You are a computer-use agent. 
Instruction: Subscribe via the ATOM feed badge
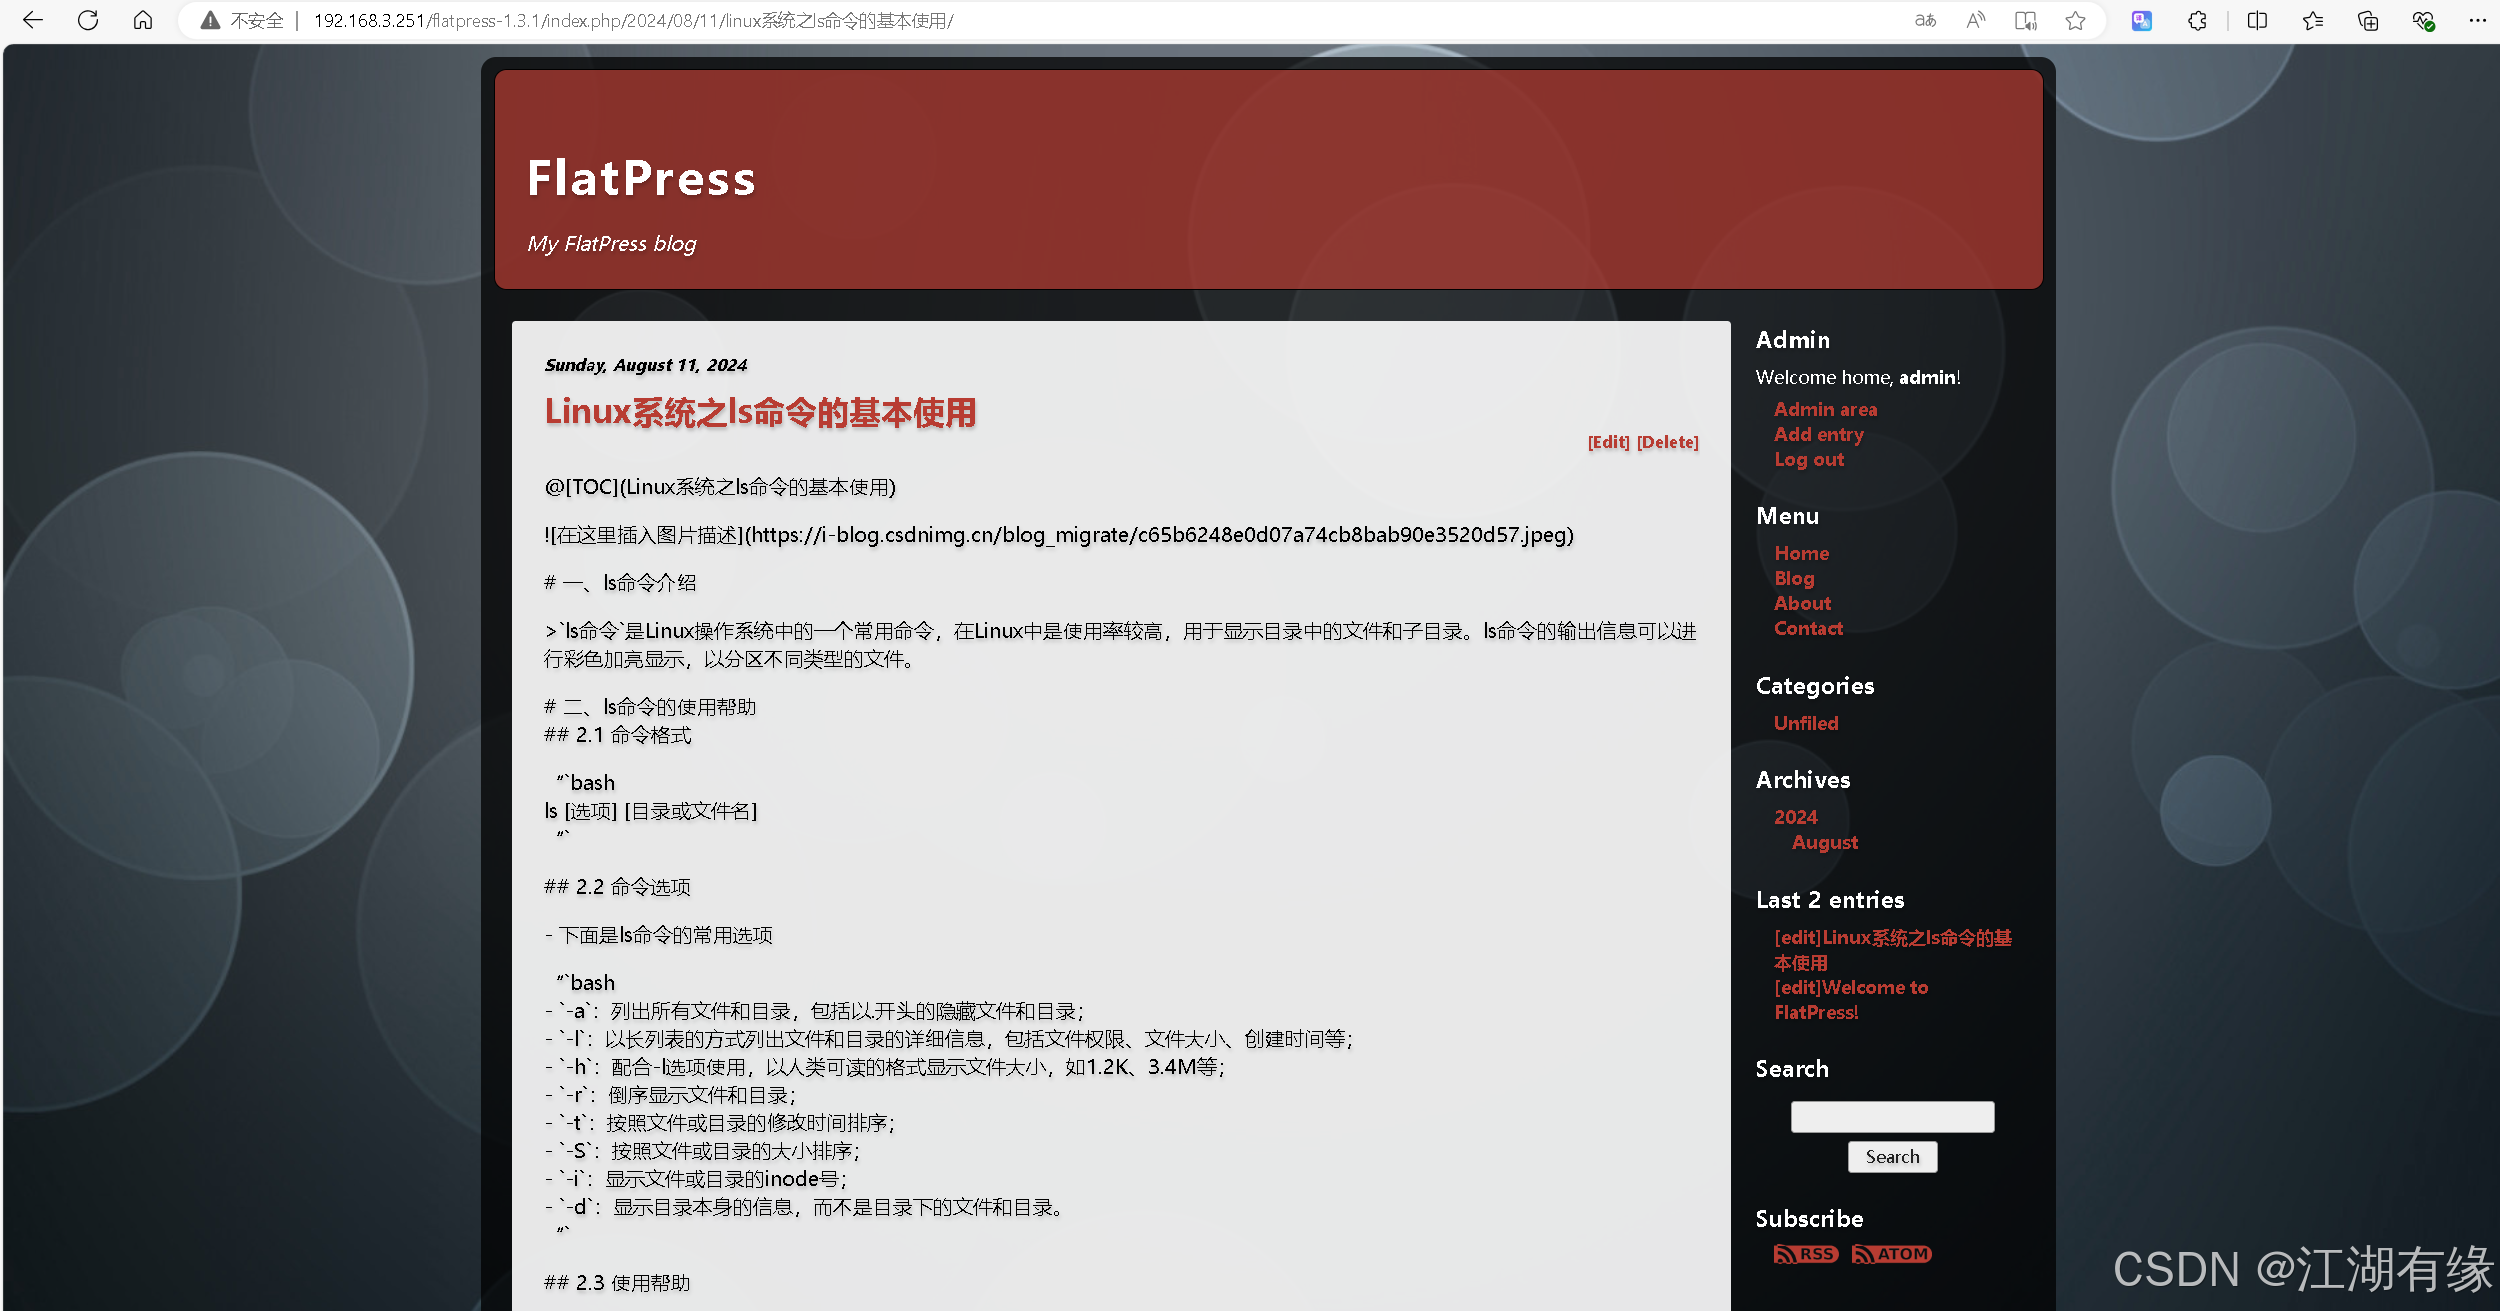[x=1891, y=1254]
